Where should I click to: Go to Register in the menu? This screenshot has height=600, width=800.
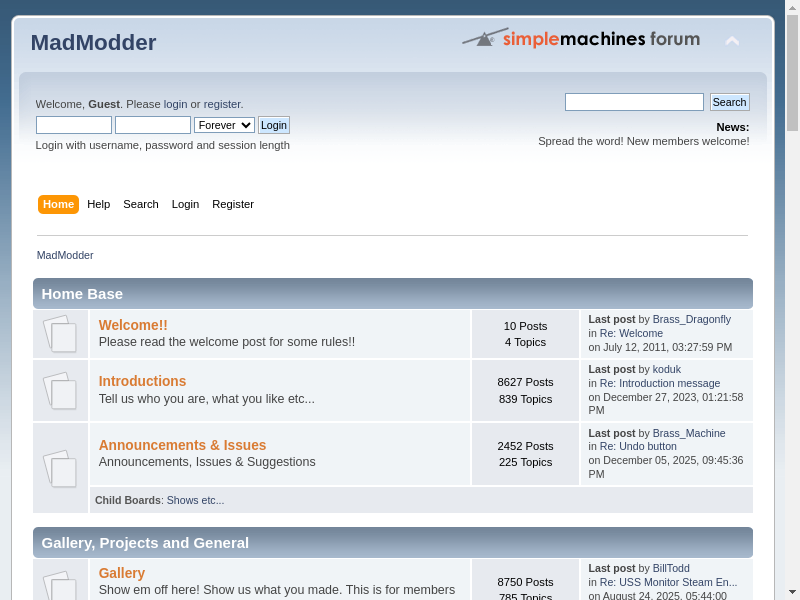(233, 204)
